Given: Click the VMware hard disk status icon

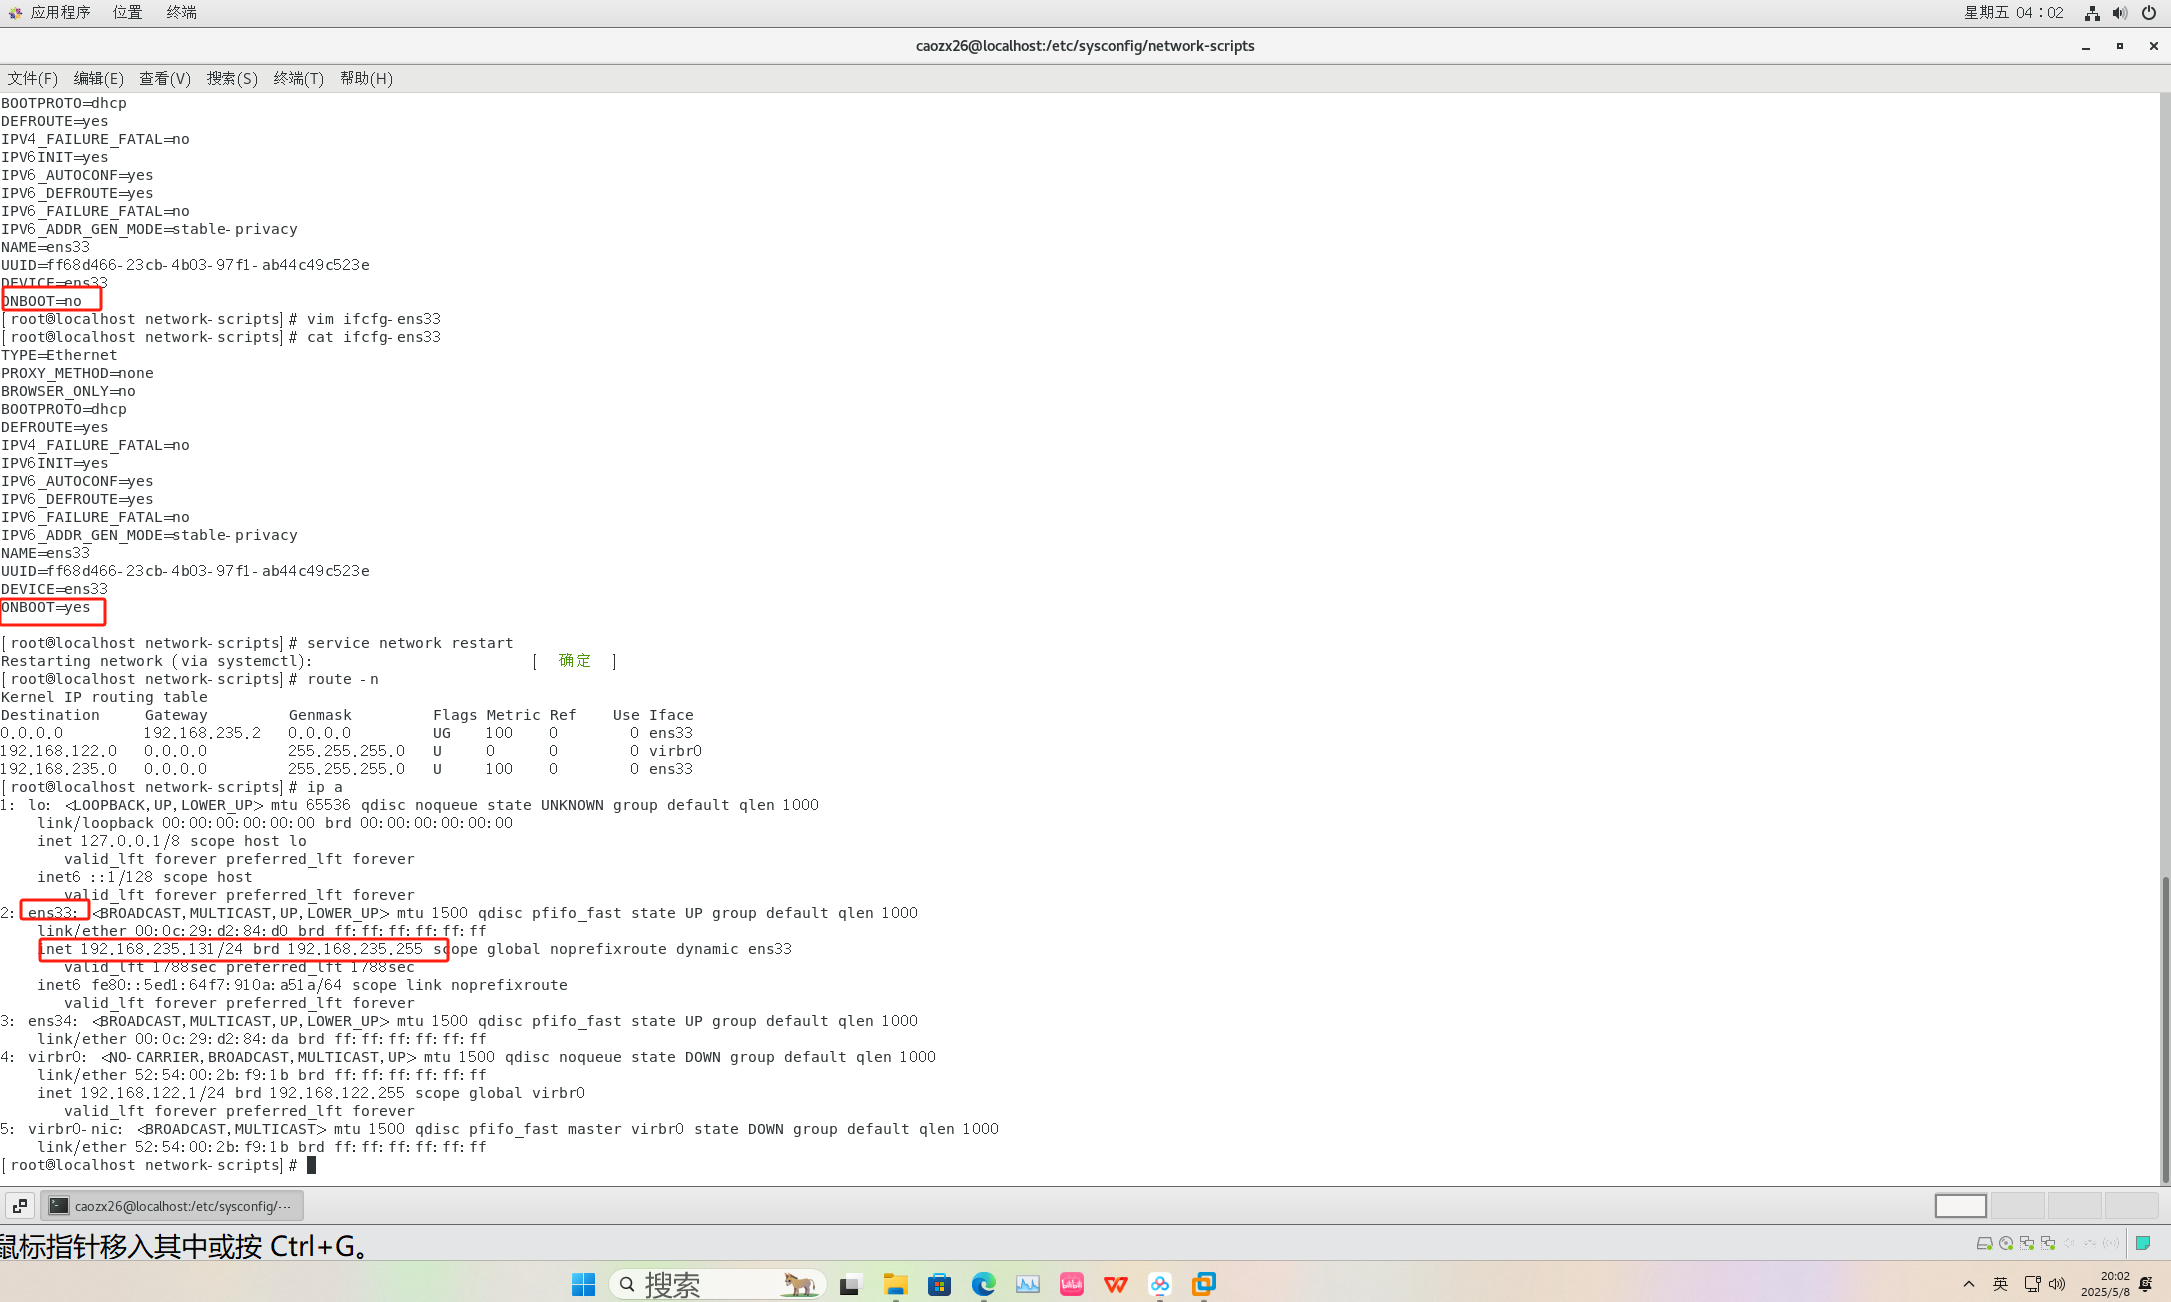Looking at the screenshot, I should click(1984, 1243).
